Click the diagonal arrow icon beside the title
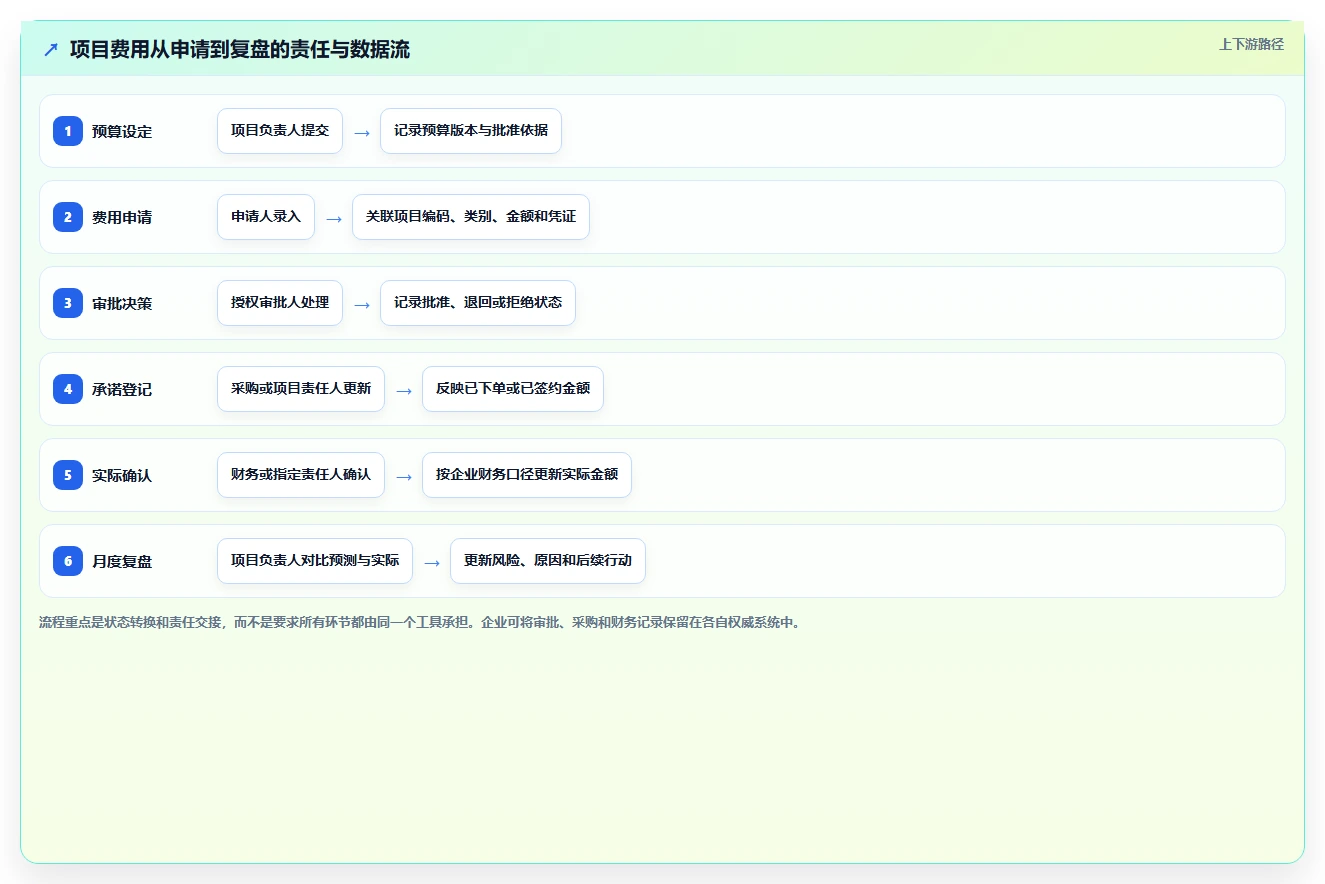Viewport: 1325px width, 884px height. pyautogui.click(x=51, y=49)
